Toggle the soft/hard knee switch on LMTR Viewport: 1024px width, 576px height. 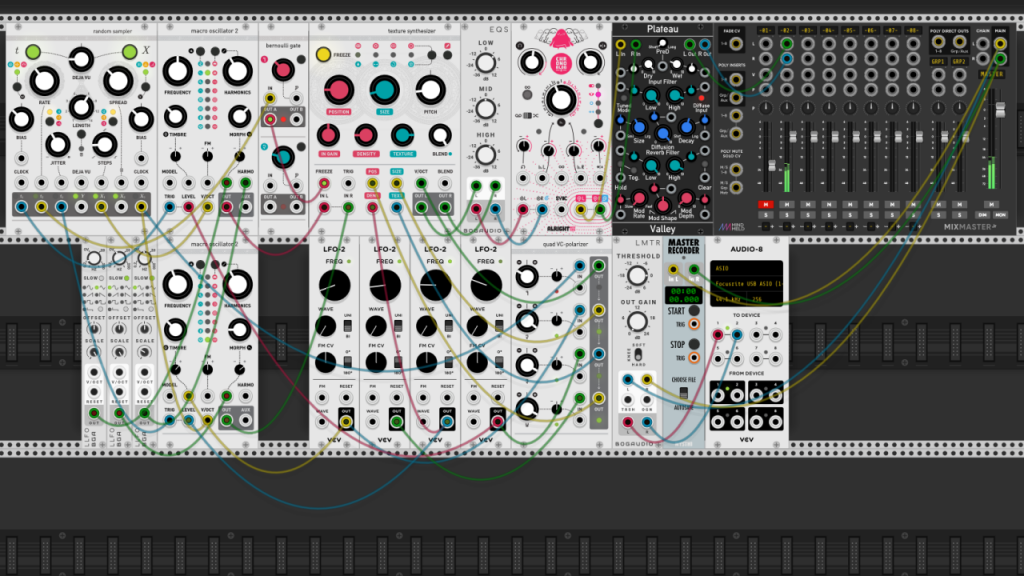638,355
